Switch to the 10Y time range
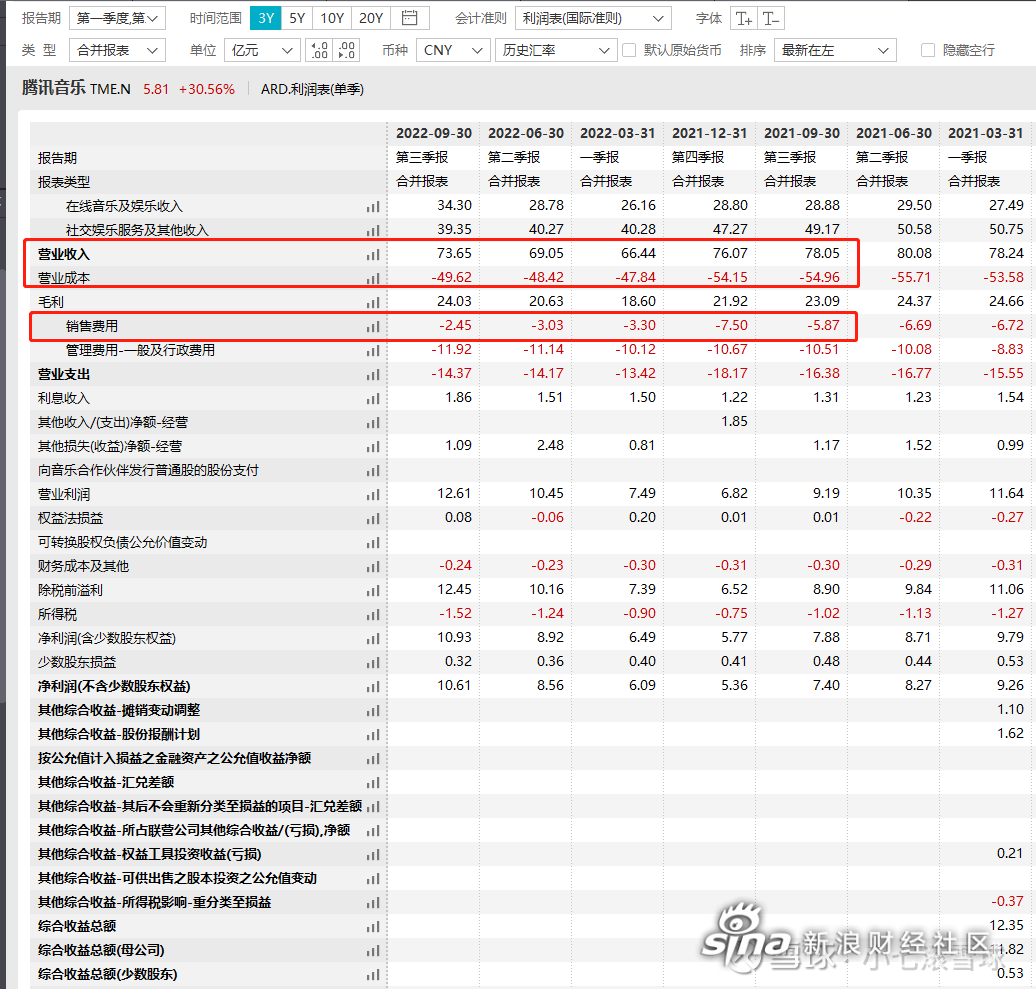 click(332, 18)
